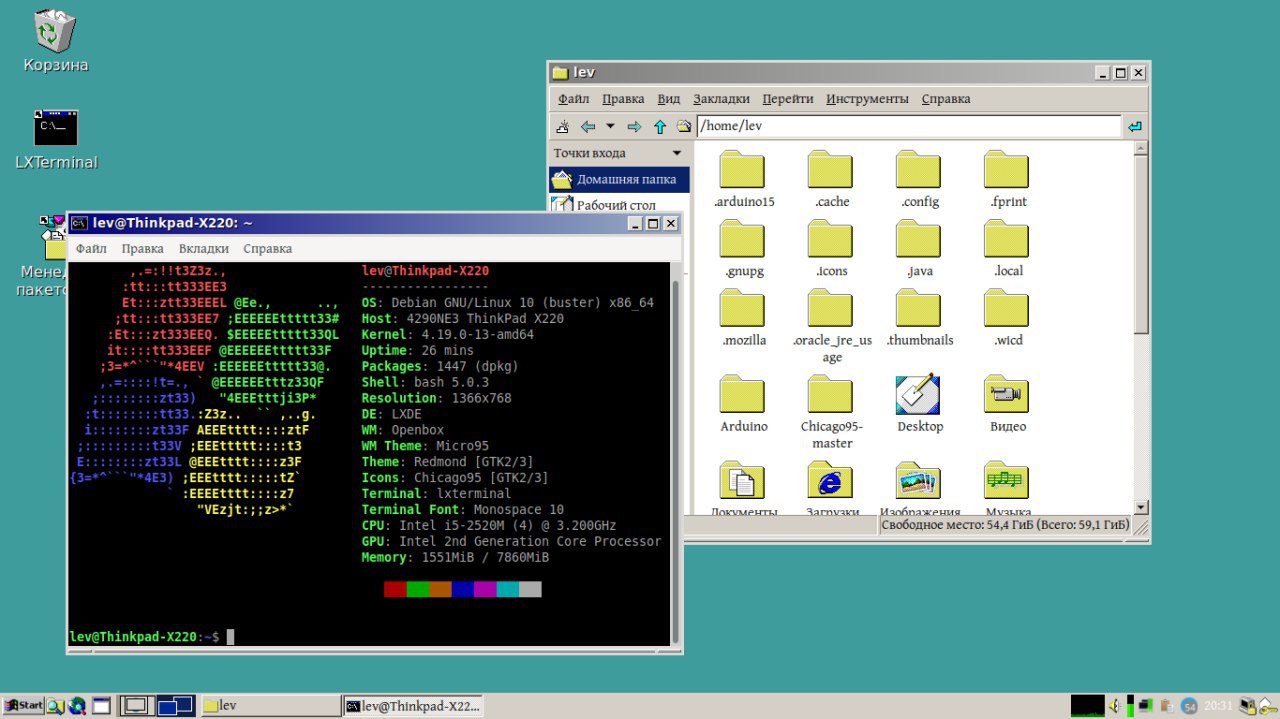Click the home folder icon in file manager toolbar
Viewport: 1280px width, 719px height.
(x=684, y=127)
